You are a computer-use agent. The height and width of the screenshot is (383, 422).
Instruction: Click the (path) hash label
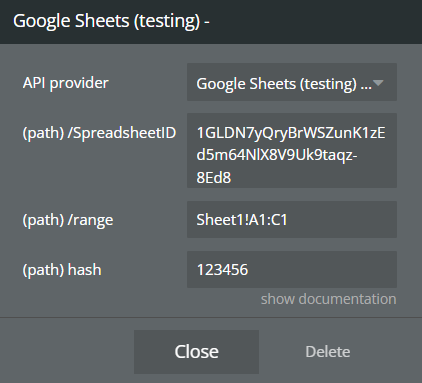point(62,270)
